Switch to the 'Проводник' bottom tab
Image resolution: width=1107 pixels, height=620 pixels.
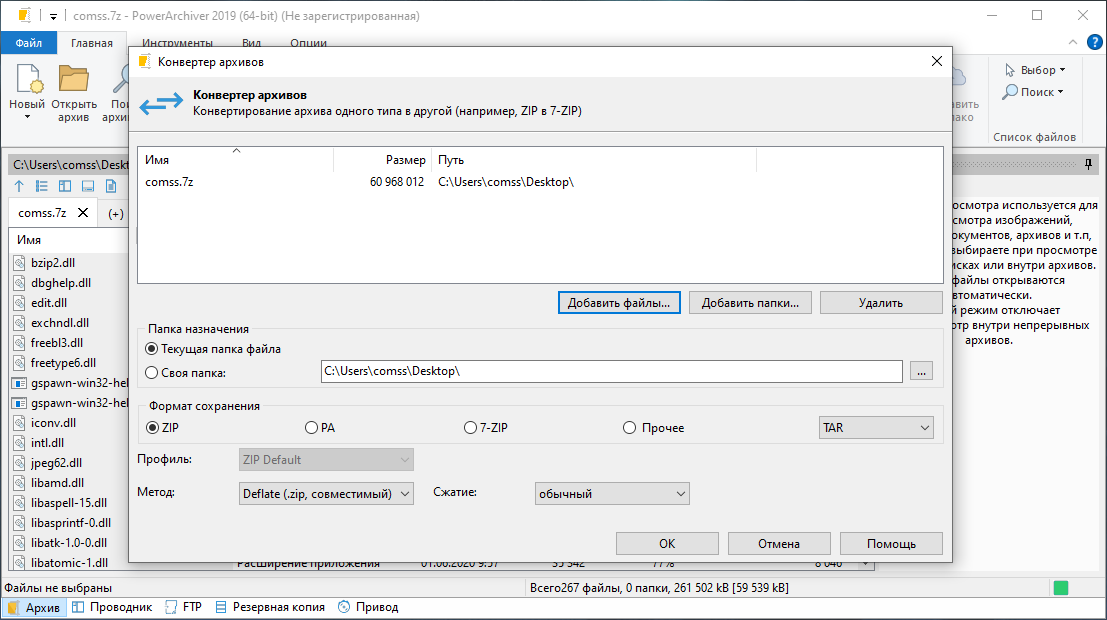(112, 607)
